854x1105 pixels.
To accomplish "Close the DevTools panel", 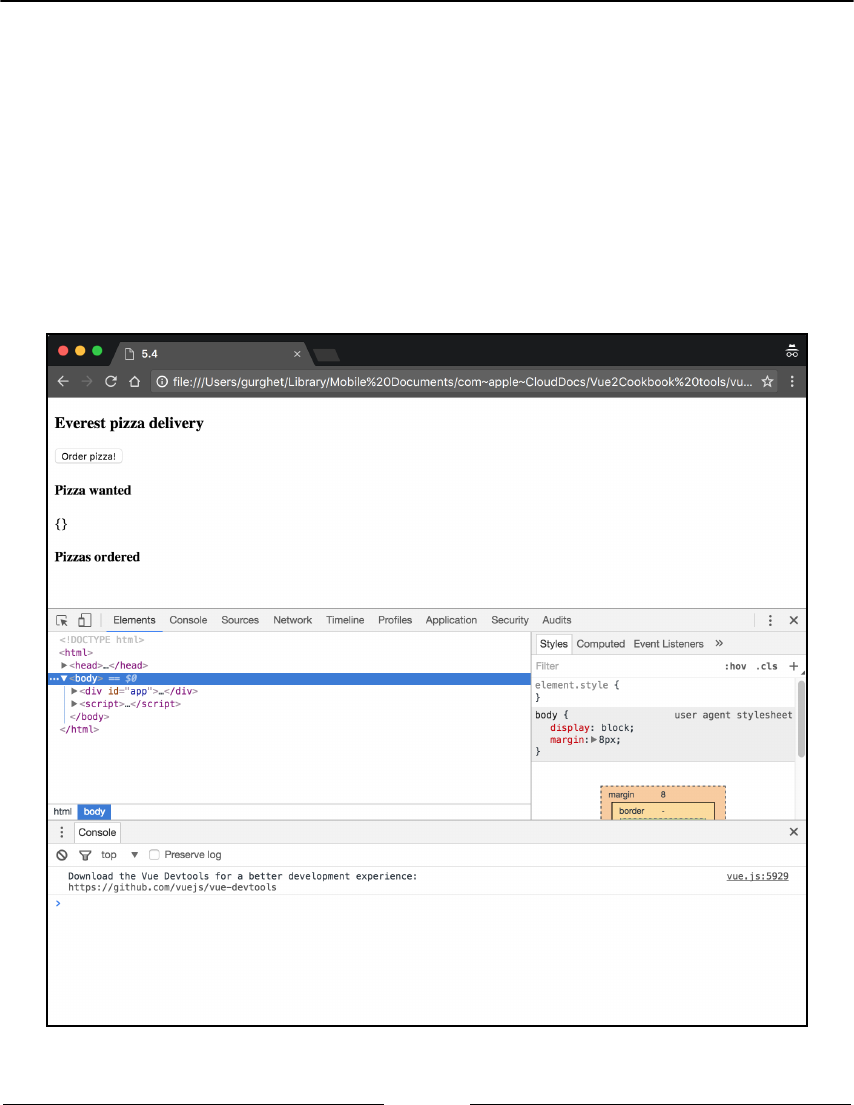I will (x=793, y=620).
